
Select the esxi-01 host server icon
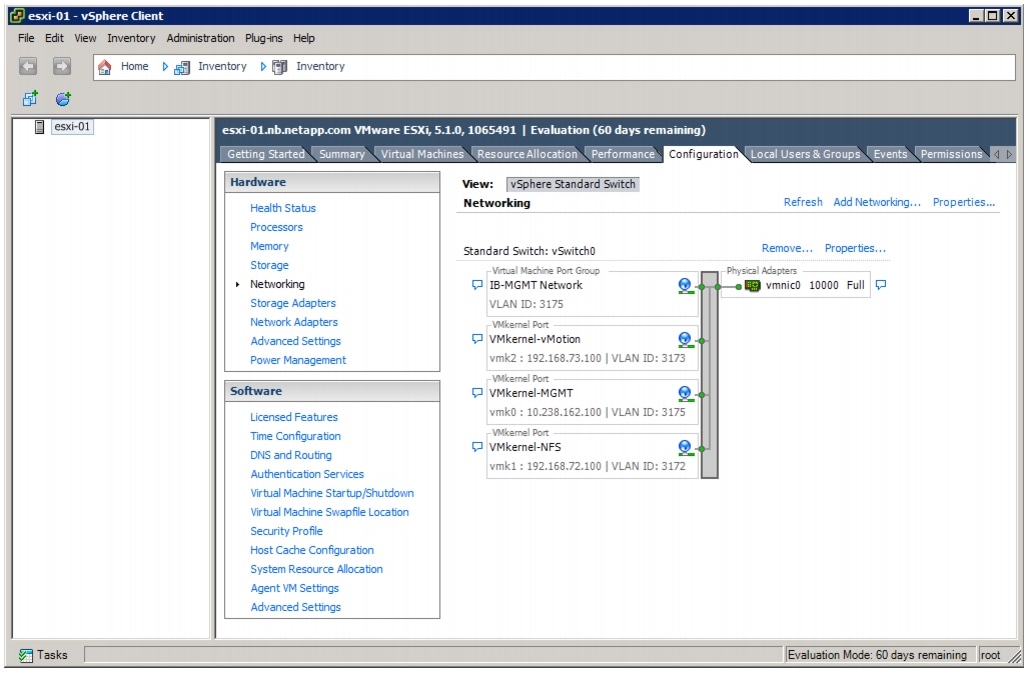pos(39,127)
